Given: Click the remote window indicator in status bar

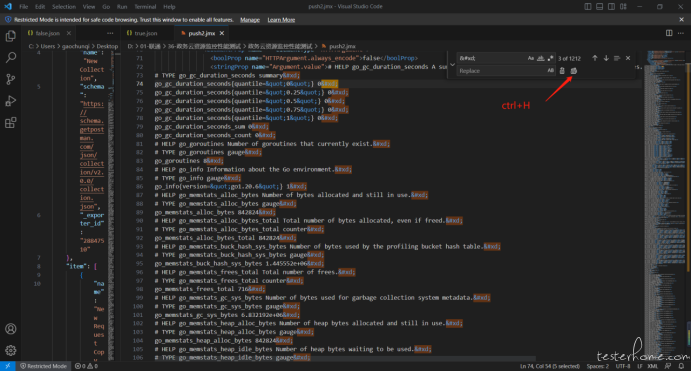Looking at the screenshot, I should [x=8, y=366].
